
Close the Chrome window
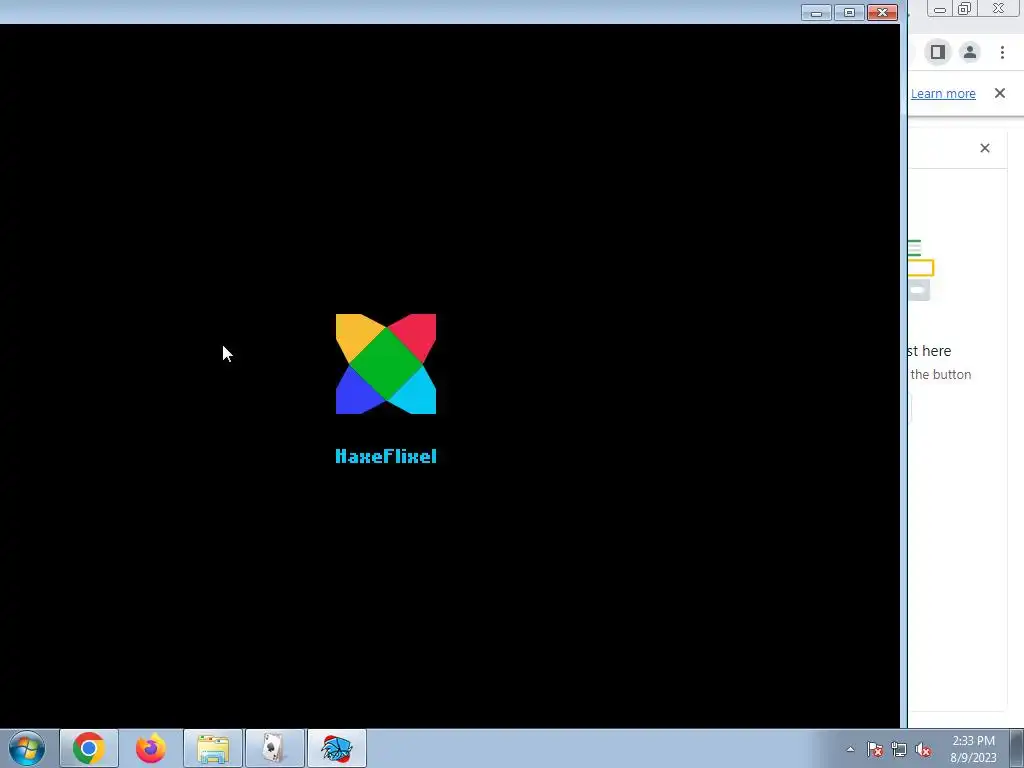pyautogui.click(x=999, y=8)
